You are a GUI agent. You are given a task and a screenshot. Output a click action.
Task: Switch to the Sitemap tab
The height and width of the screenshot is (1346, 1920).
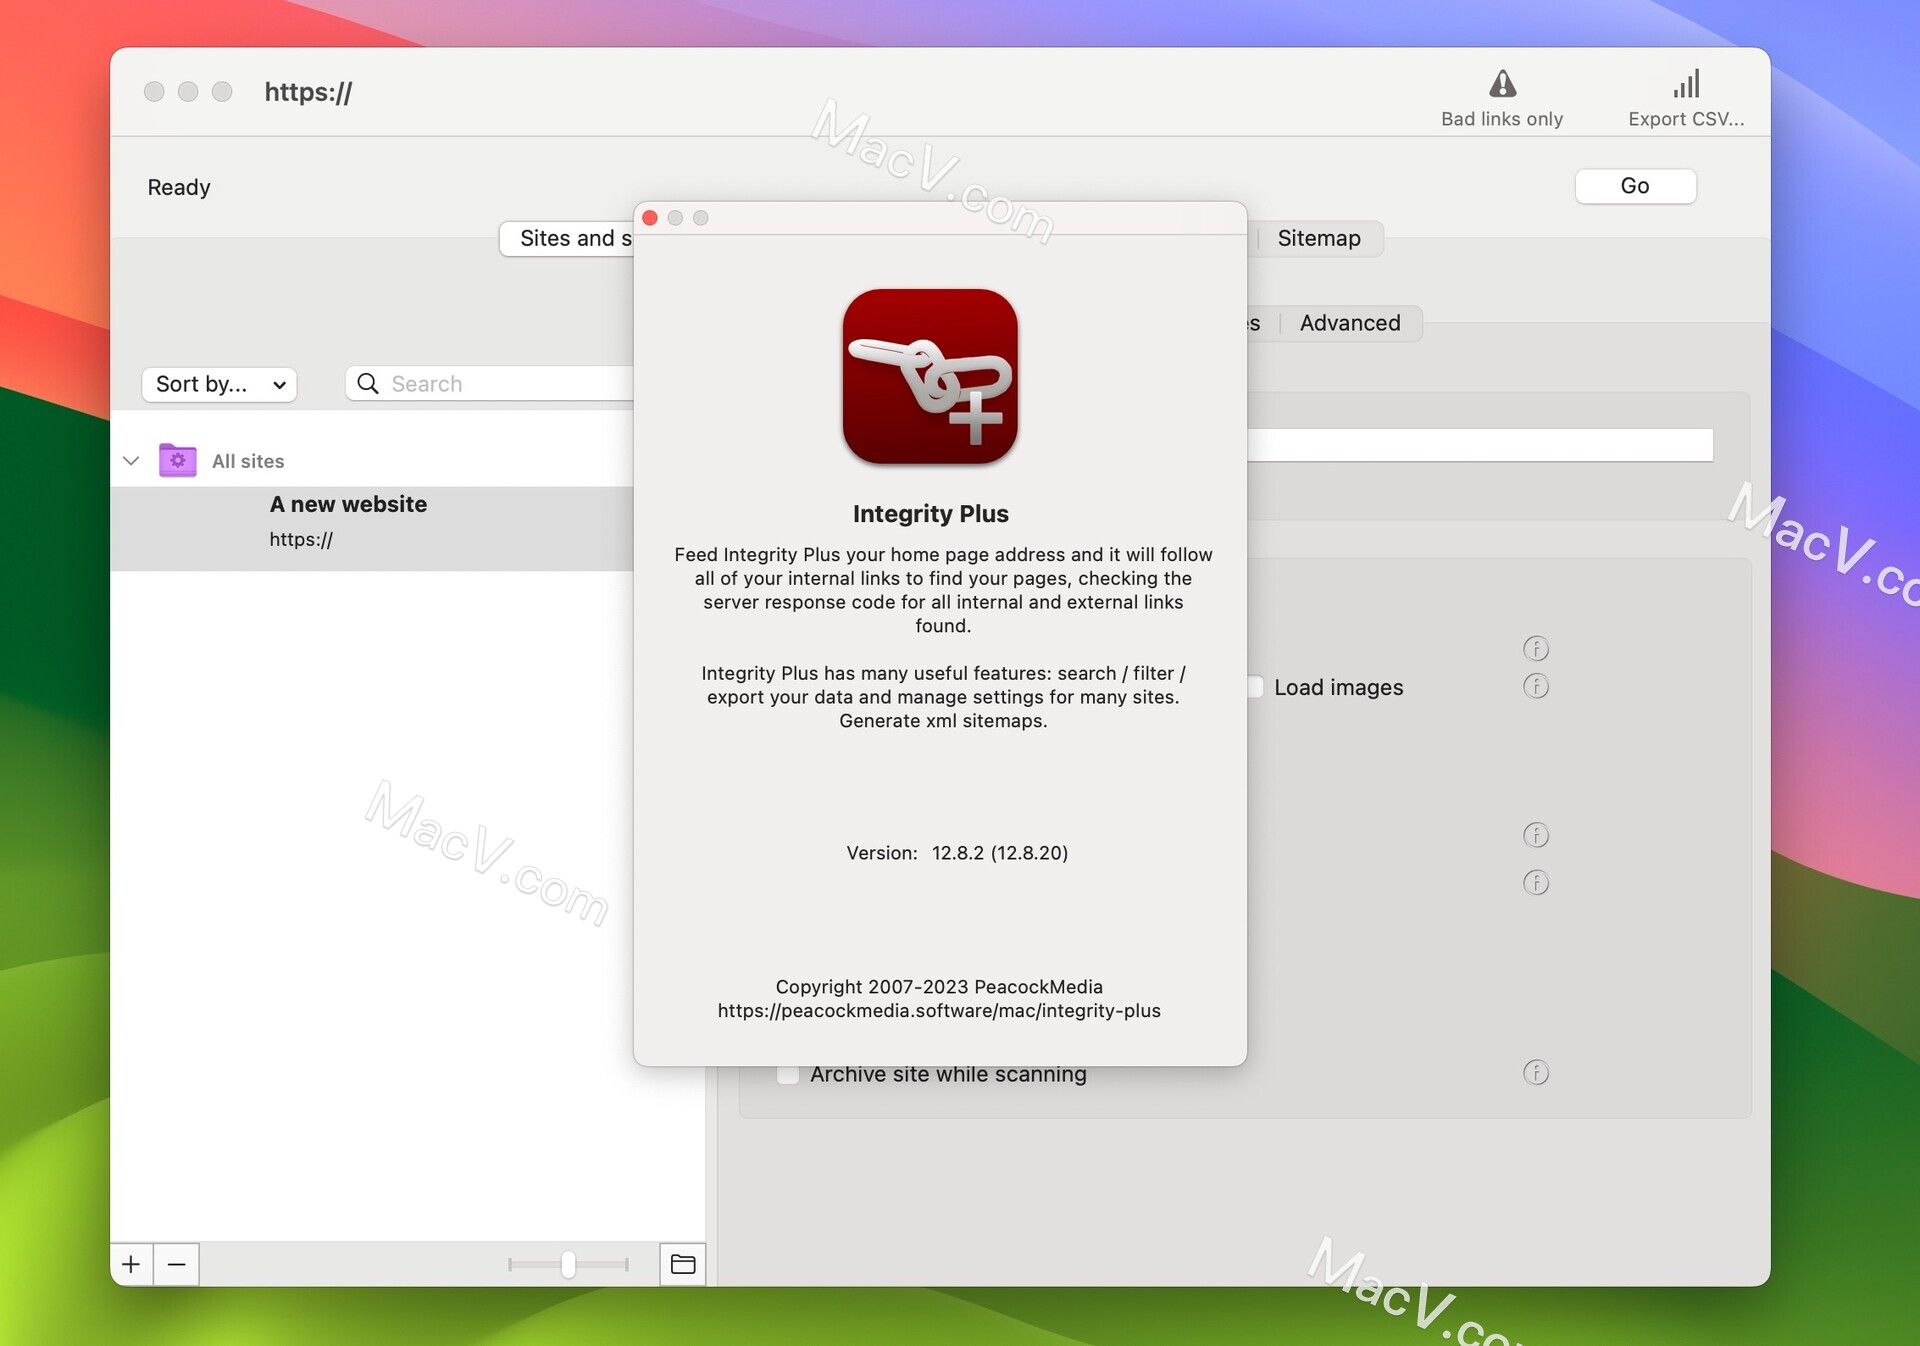(x=1318, y=238)
